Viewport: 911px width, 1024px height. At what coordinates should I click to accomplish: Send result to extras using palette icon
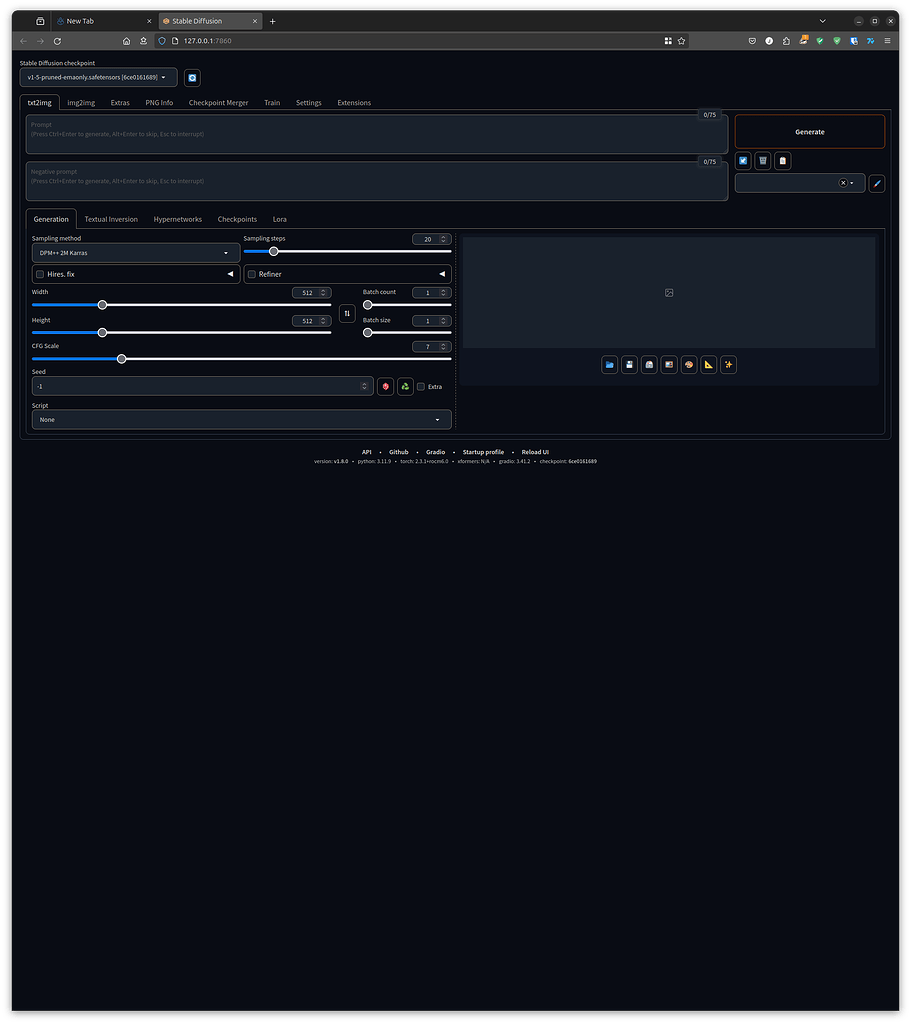pos(689,364)
